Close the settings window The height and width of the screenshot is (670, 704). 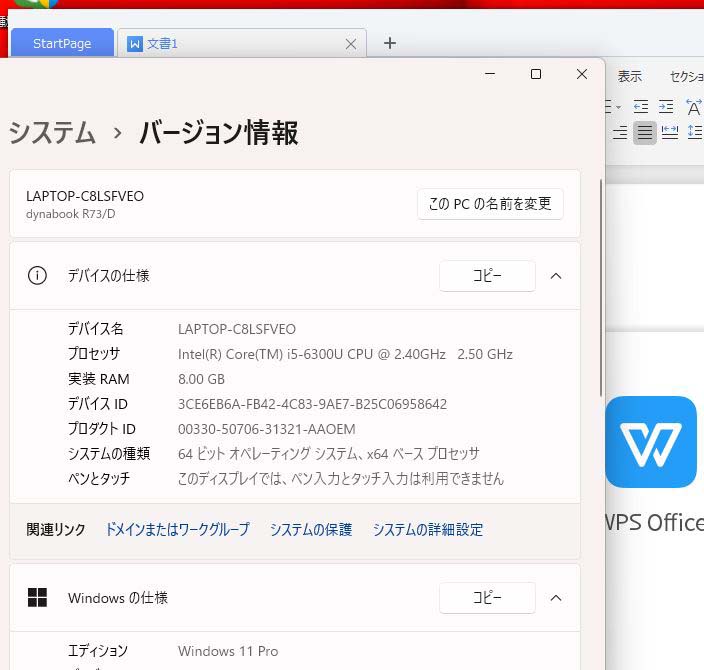[x=581, y=74]
